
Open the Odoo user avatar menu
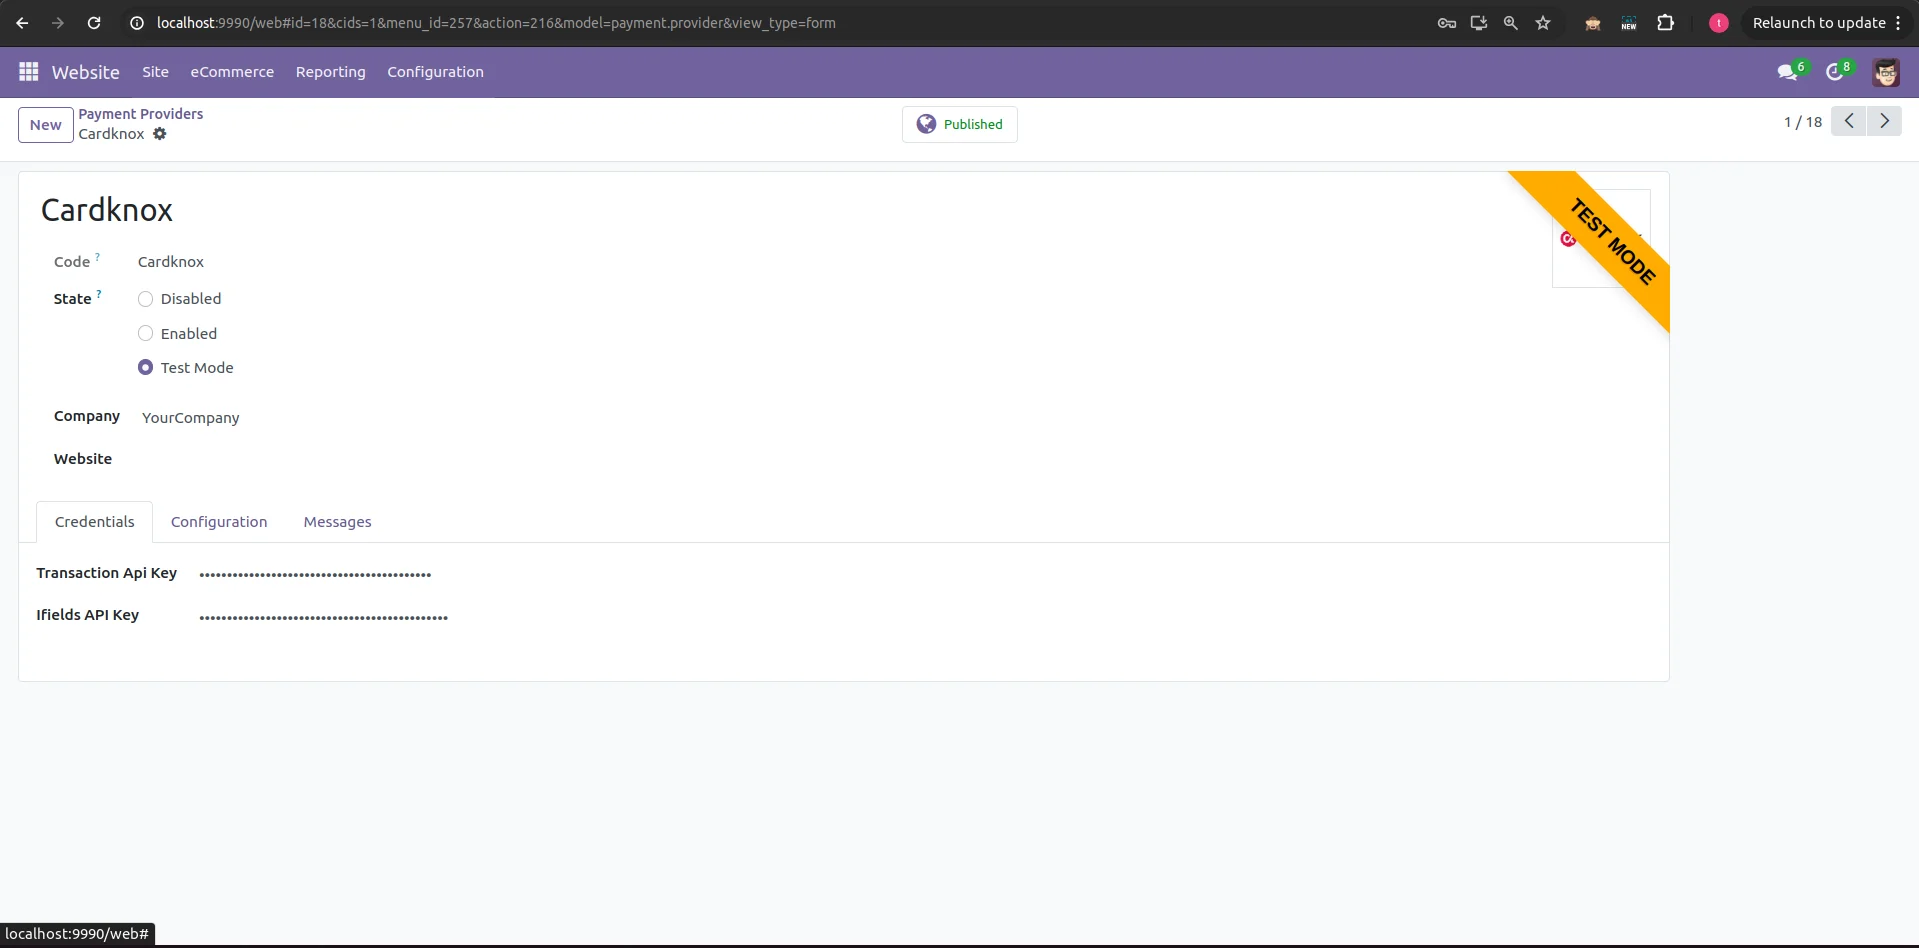(1886, 72)
